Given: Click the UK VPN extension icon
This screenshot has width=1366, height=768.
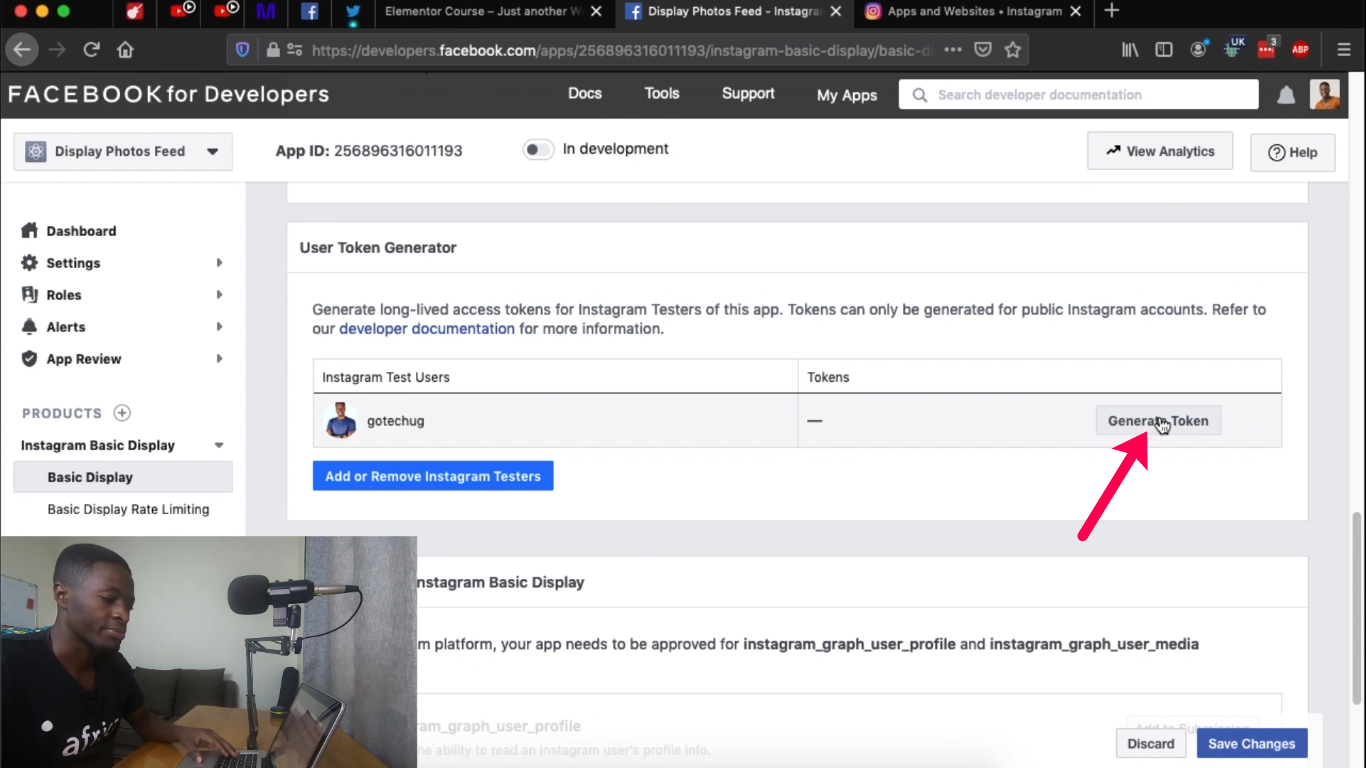Looking at the screenshot, I should [1234, 47].
